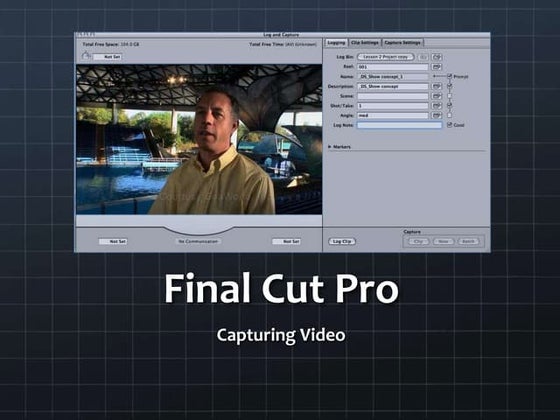Switch to the Logging tab

336,42
